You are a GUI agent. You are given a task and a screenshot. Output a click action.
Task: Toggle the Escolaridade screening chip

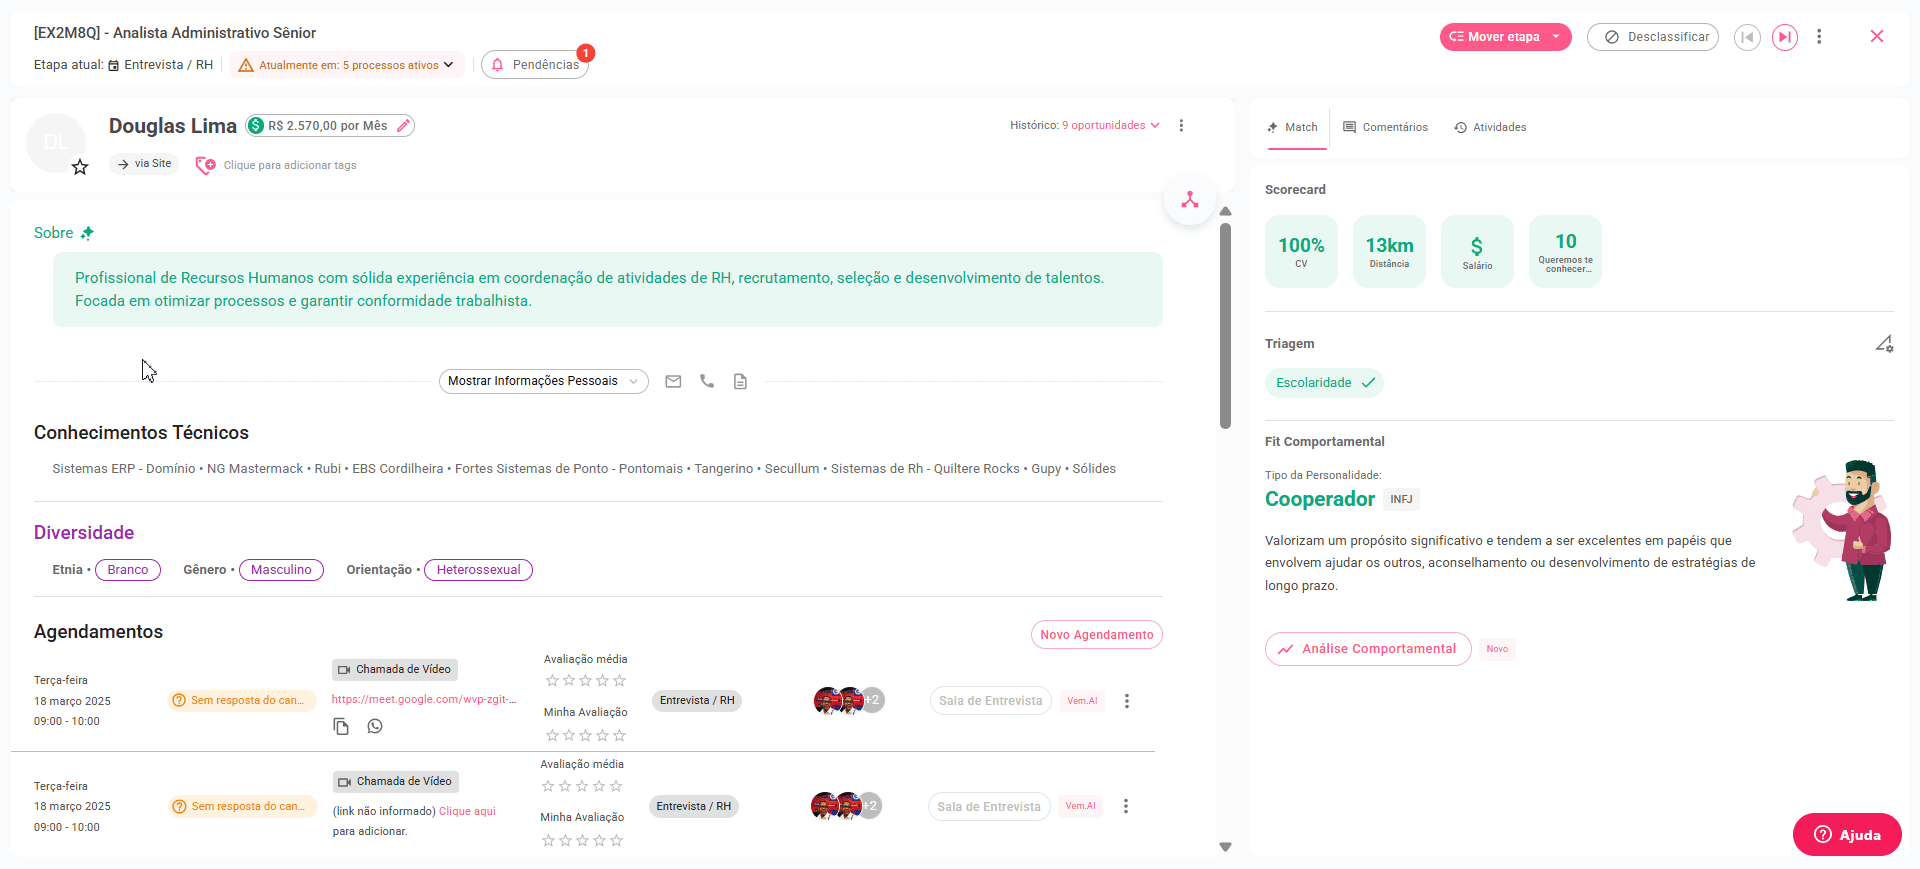(1324, 383)
